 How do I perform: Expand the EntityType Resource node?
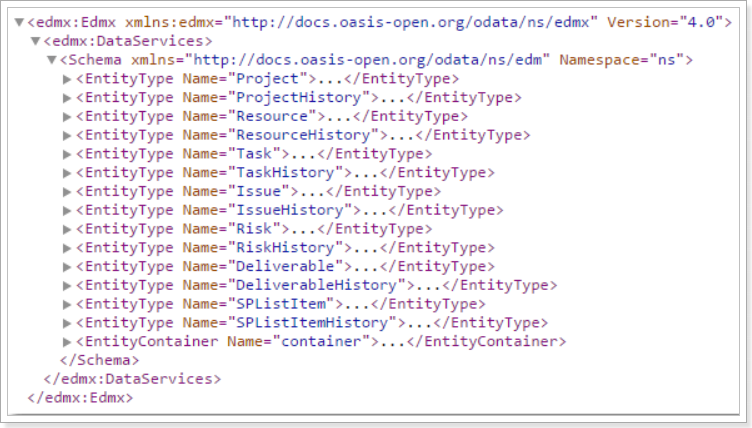click(67, 117)
